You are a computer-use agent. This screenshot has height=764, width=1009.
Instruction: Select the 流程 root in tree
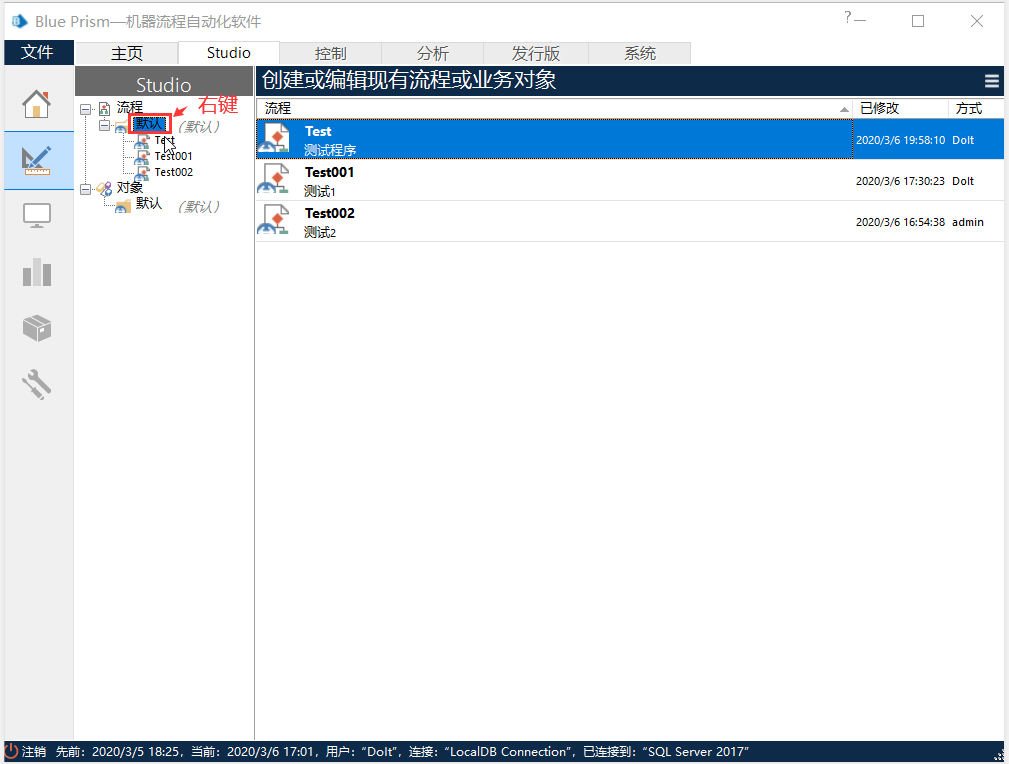(129, 107)
